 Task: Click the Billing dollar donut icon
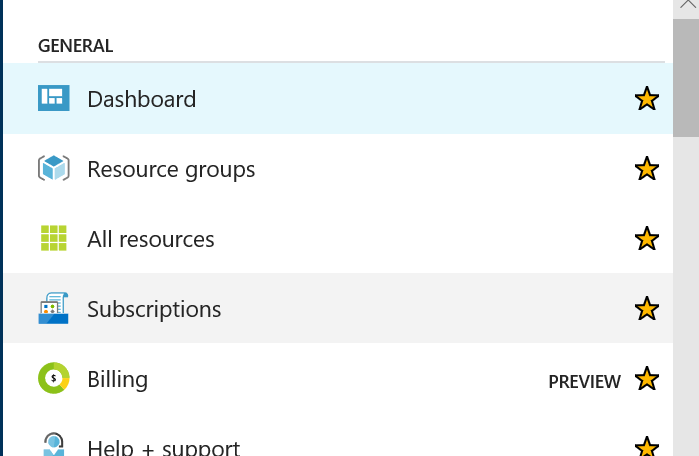pyautogui.click(x=53, y=378)
